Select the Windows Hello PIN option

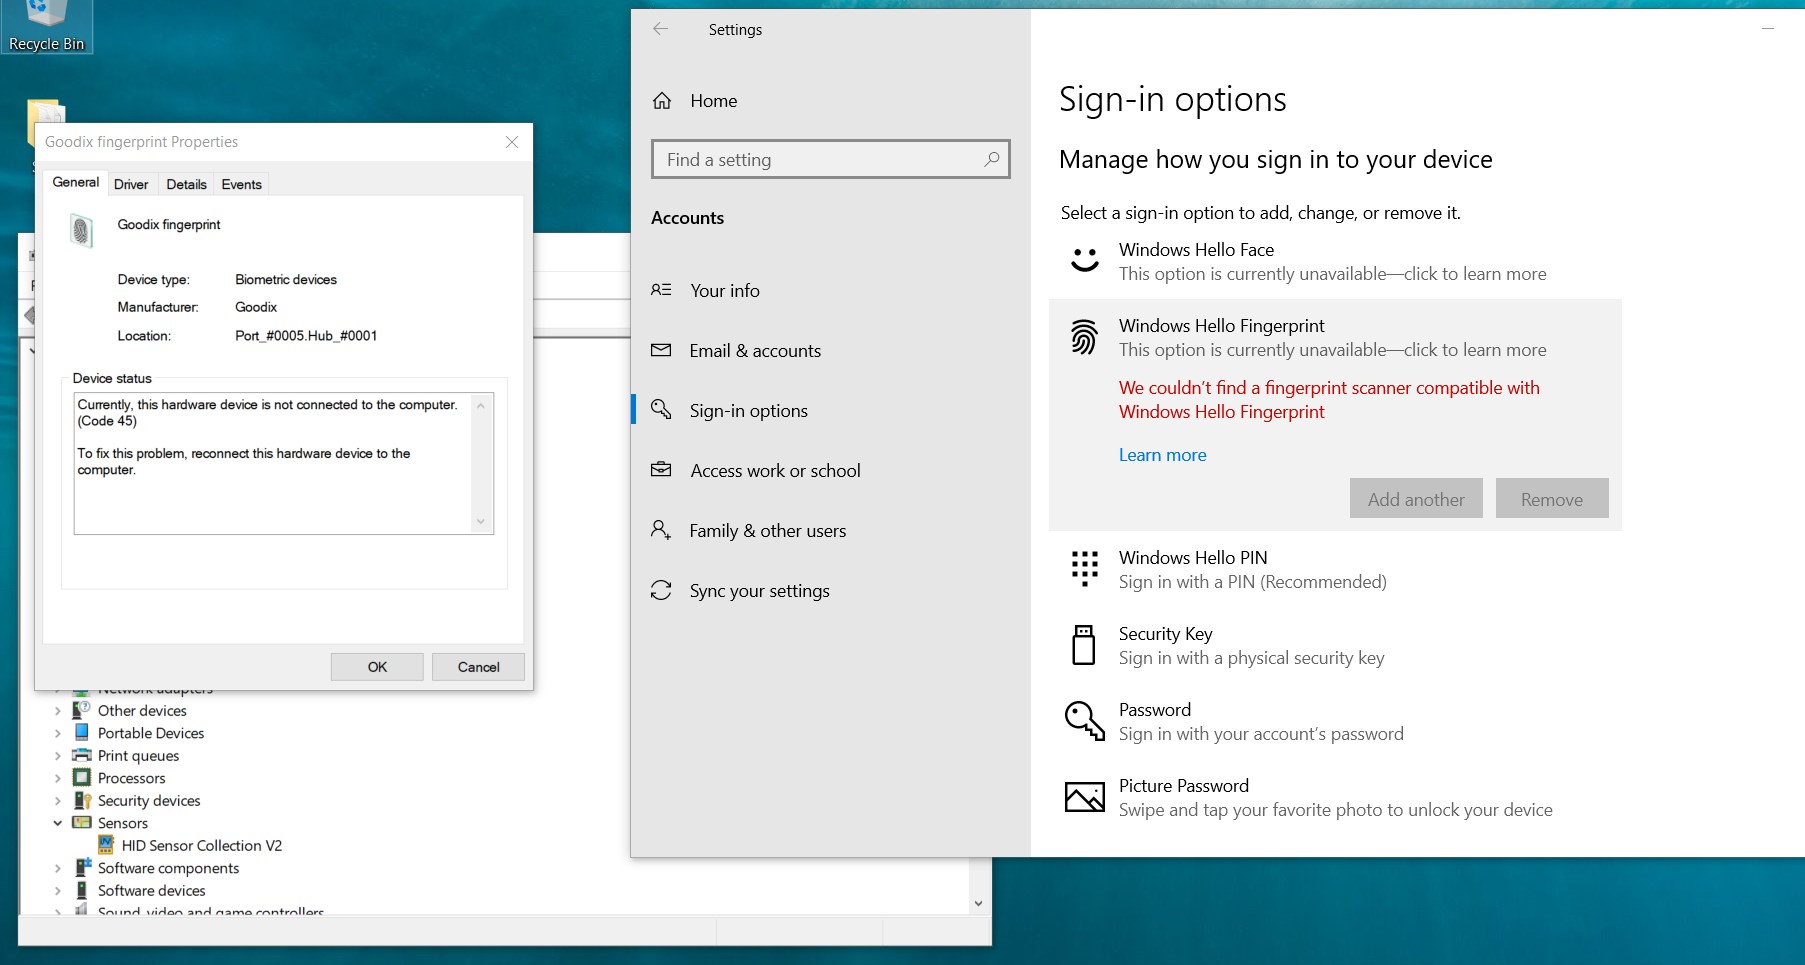1335,569
